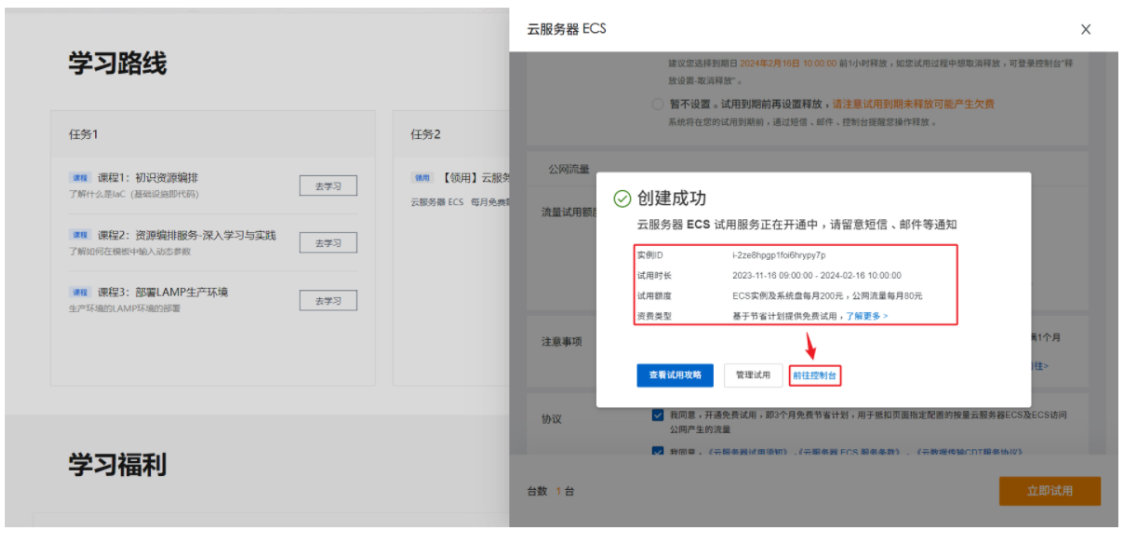This screenshot has height=535, width=1124.
Task: Toggle the 我同意，开通免费试用 checkbox
Action: pos(657,415)
